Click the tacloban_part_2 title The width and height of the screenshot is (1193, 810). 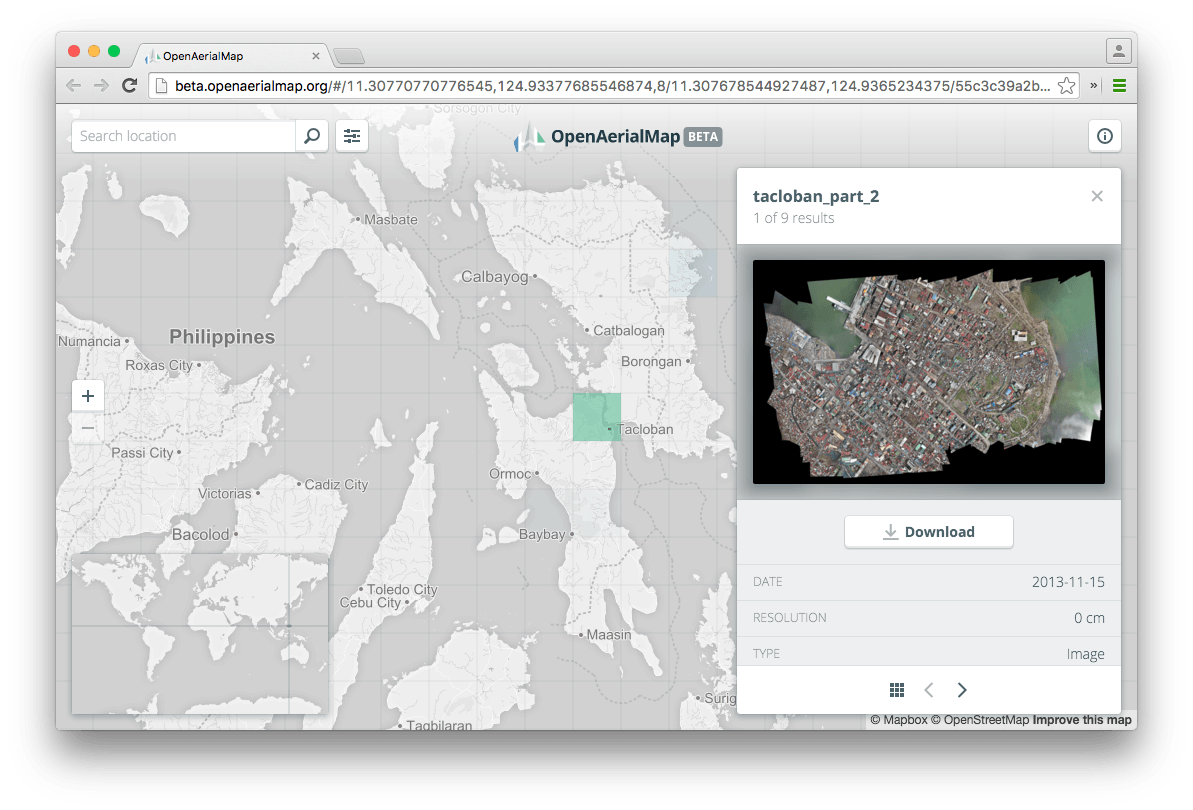(816, 196)
